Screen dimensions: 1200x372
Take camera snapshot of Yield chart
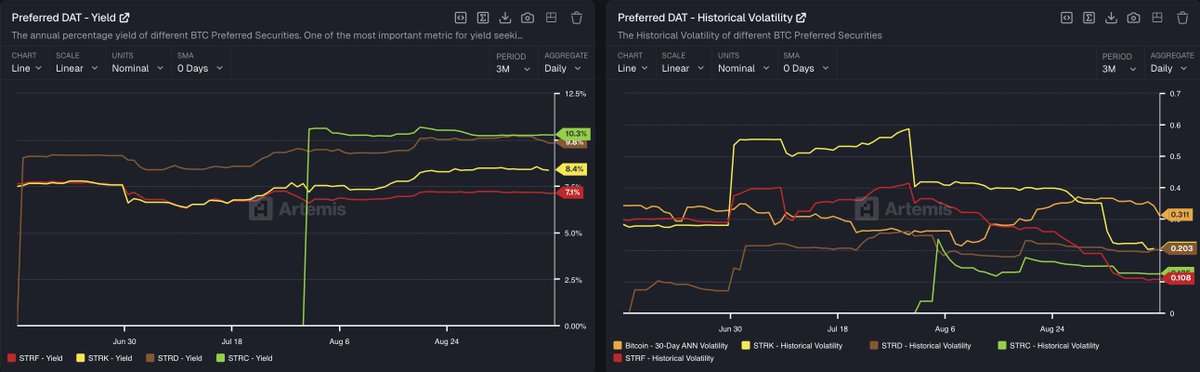pos(528,17)
